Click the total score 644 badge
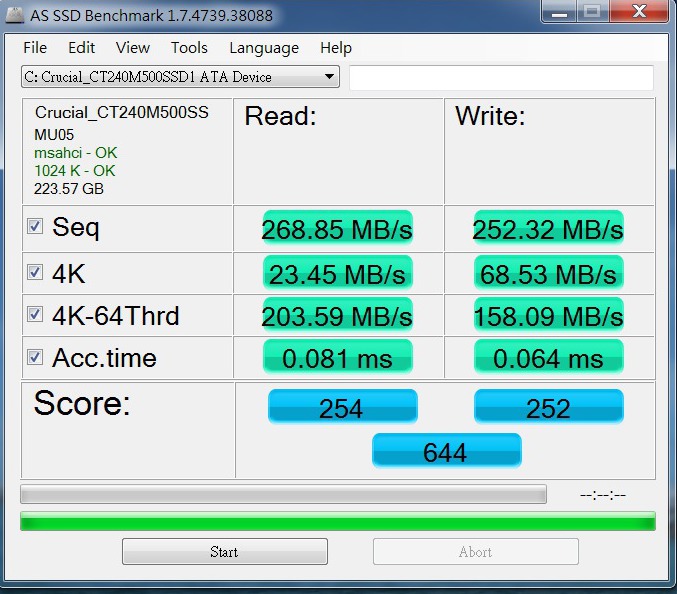 pyautogui.click(x=446, y=451)
